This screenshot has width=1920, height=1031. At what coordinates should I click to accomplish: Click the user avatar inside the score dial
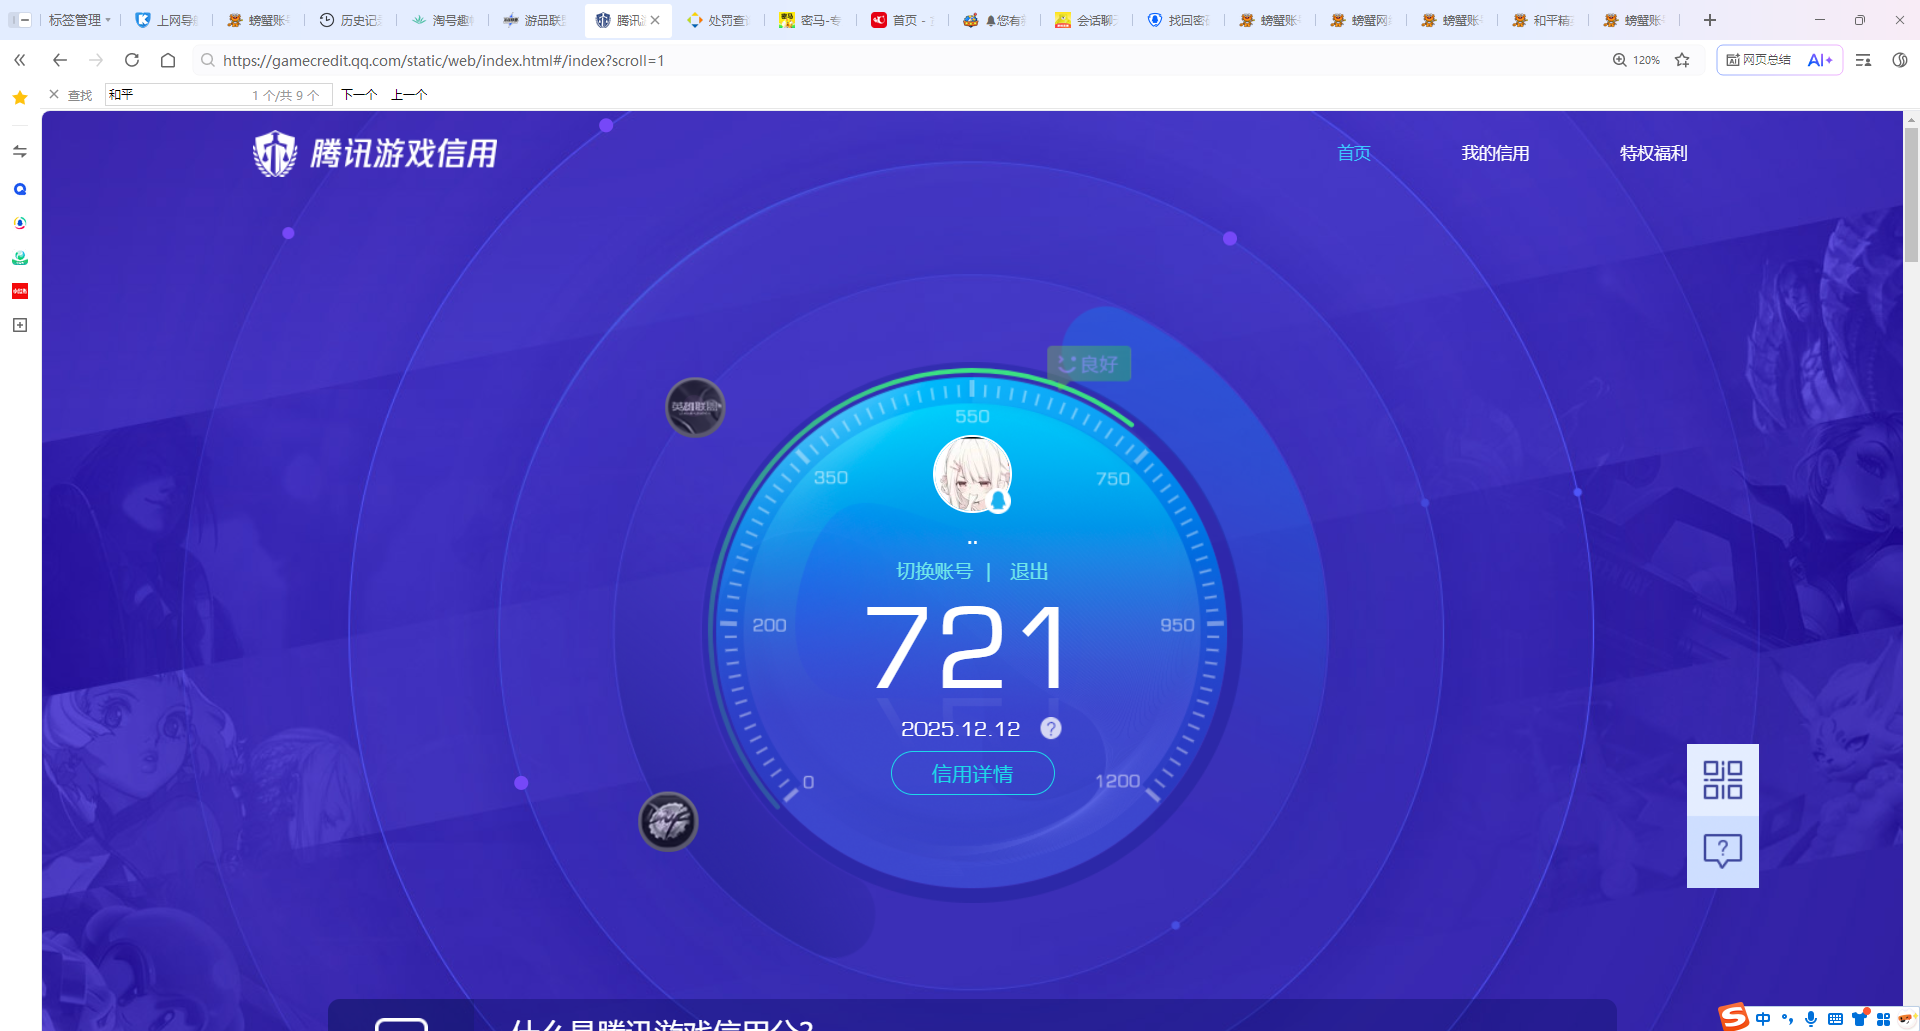pos(971,473)
